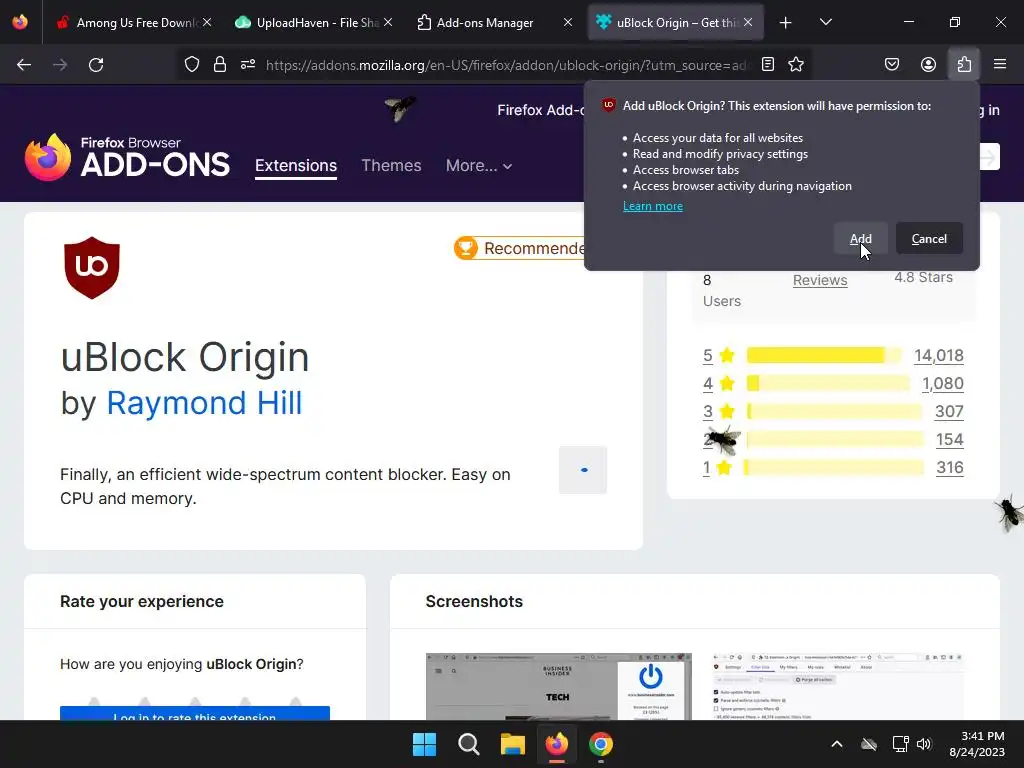
Task: Open the Pocket save icon
Action: click(x=891, y=64)
